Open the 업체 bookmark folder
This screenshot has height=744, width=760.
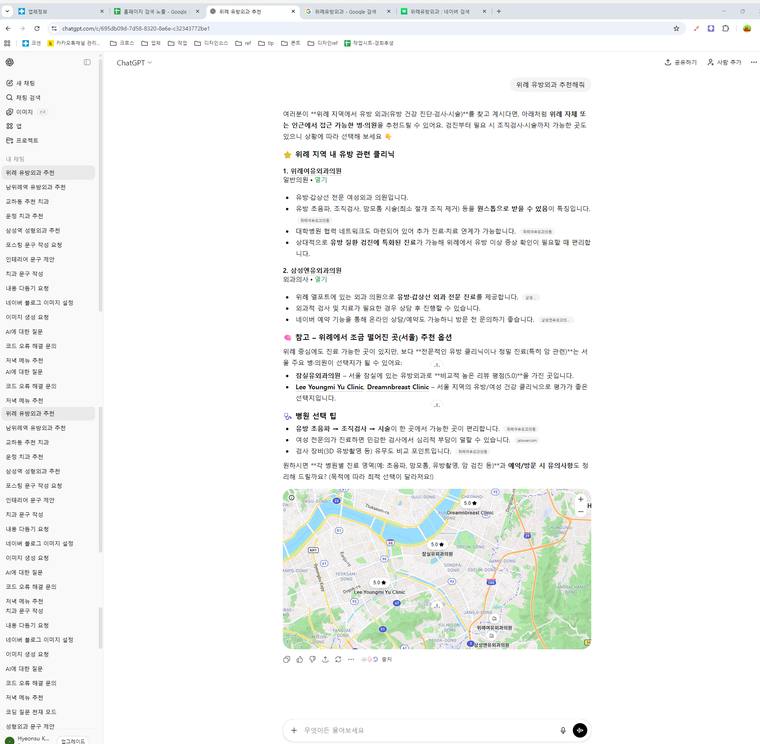(x=151, y=43)
